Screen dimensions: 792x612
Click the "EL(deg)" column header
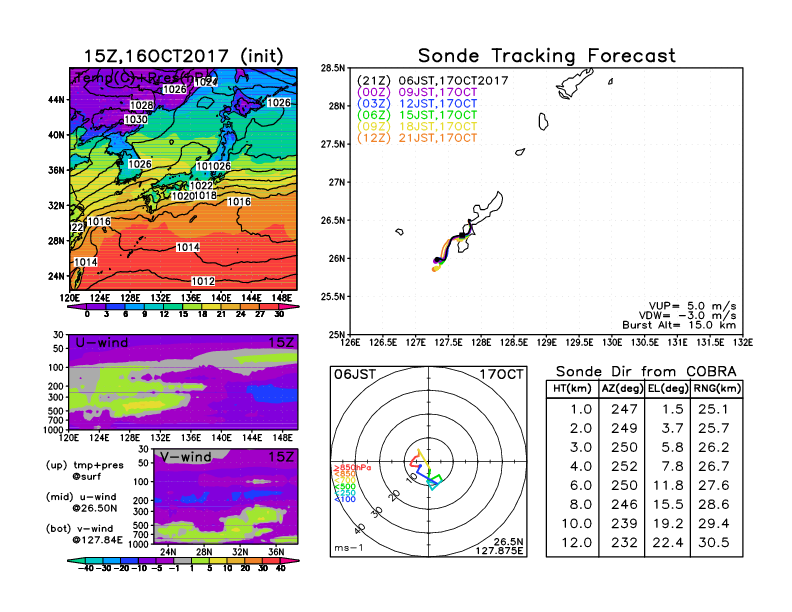click(668, 389)
